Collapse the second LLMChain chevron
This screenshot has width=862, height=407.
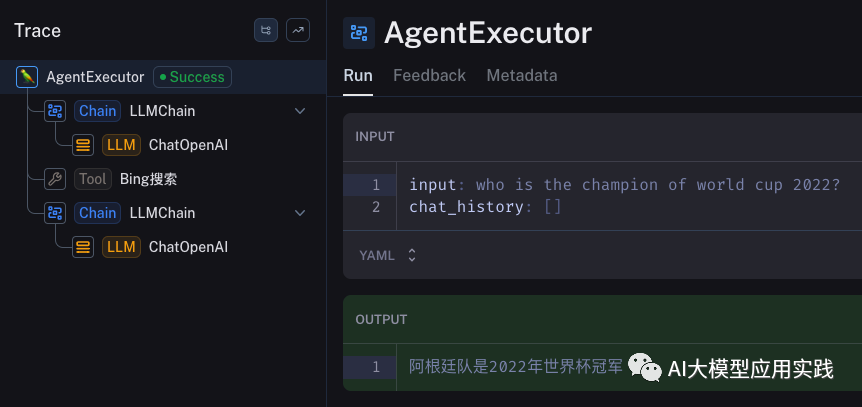(300, 213)
